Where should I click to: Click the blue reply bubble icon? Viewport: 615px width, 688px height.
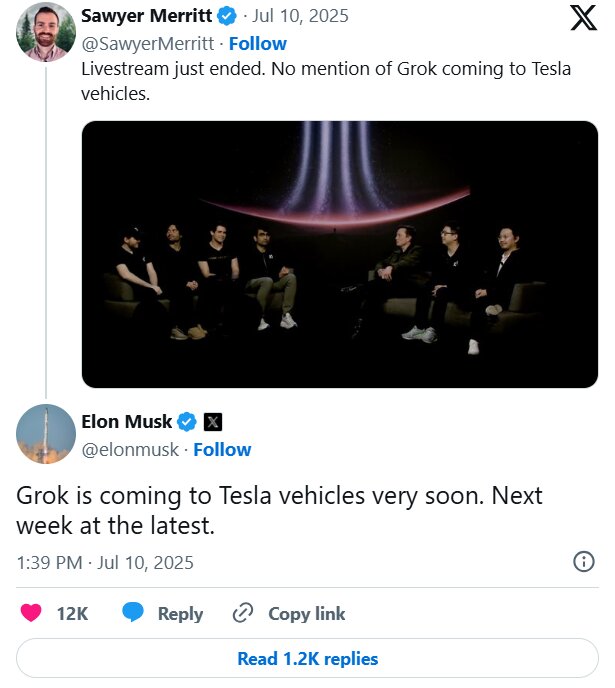(134, 613)
